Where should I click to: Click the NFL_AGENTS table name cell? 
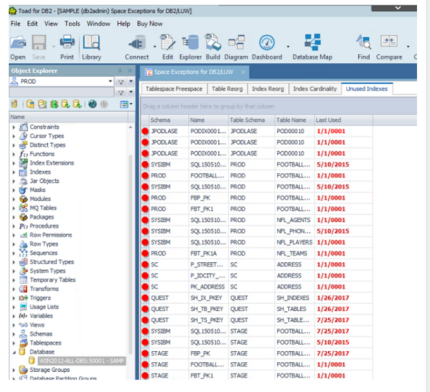click(294, 220)
